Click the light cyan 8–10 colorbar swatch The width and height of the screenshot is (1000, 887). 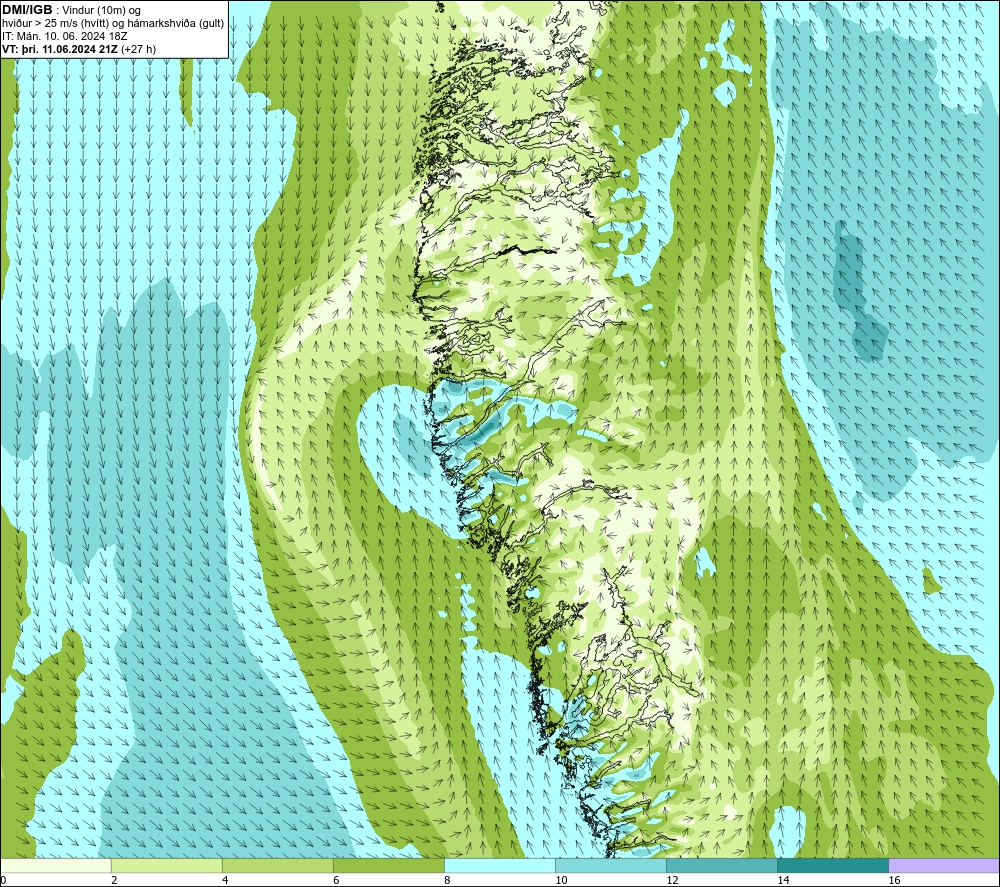tap(500, 865)
